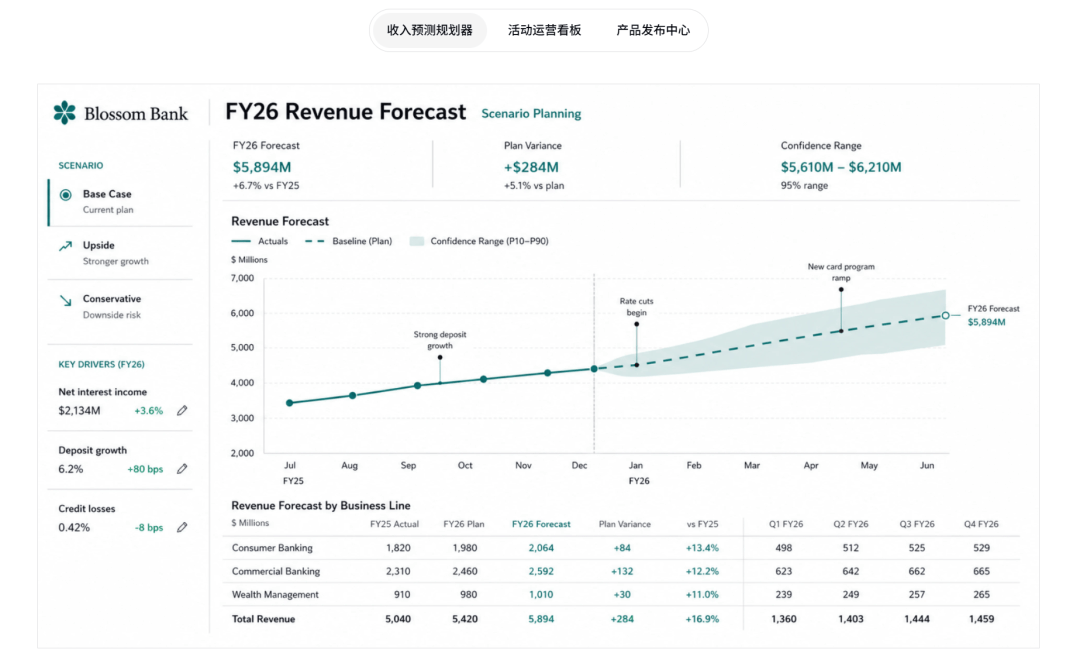Choose the Conservative downside risk scenario

[121, 306]
